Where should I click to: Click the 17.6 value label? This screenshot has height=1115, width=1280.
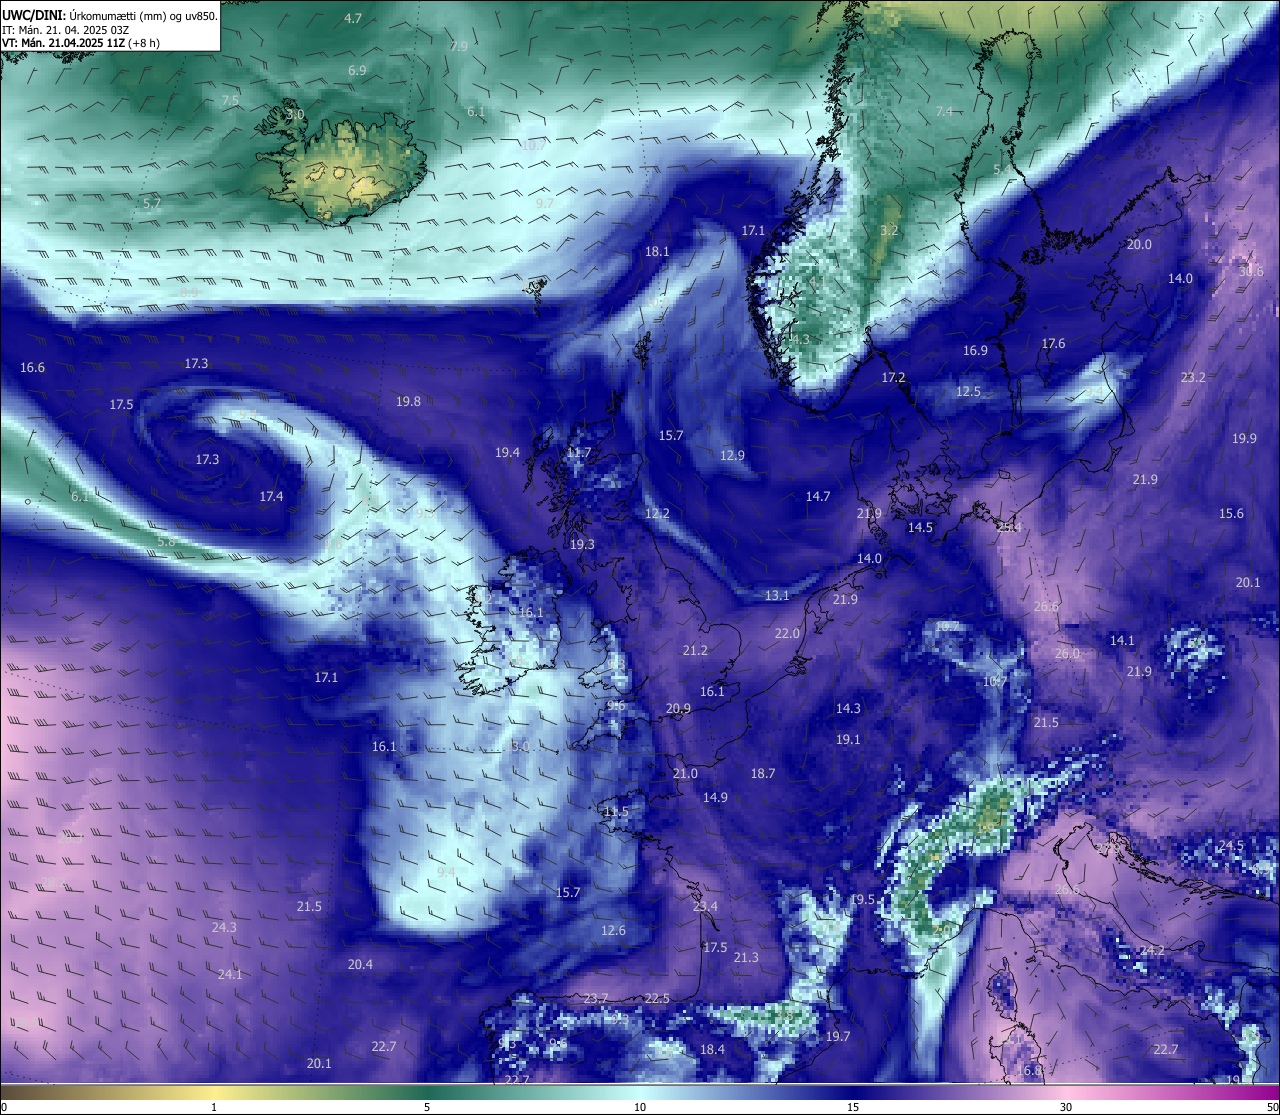pyautogui.click(x=1053, y=344)
